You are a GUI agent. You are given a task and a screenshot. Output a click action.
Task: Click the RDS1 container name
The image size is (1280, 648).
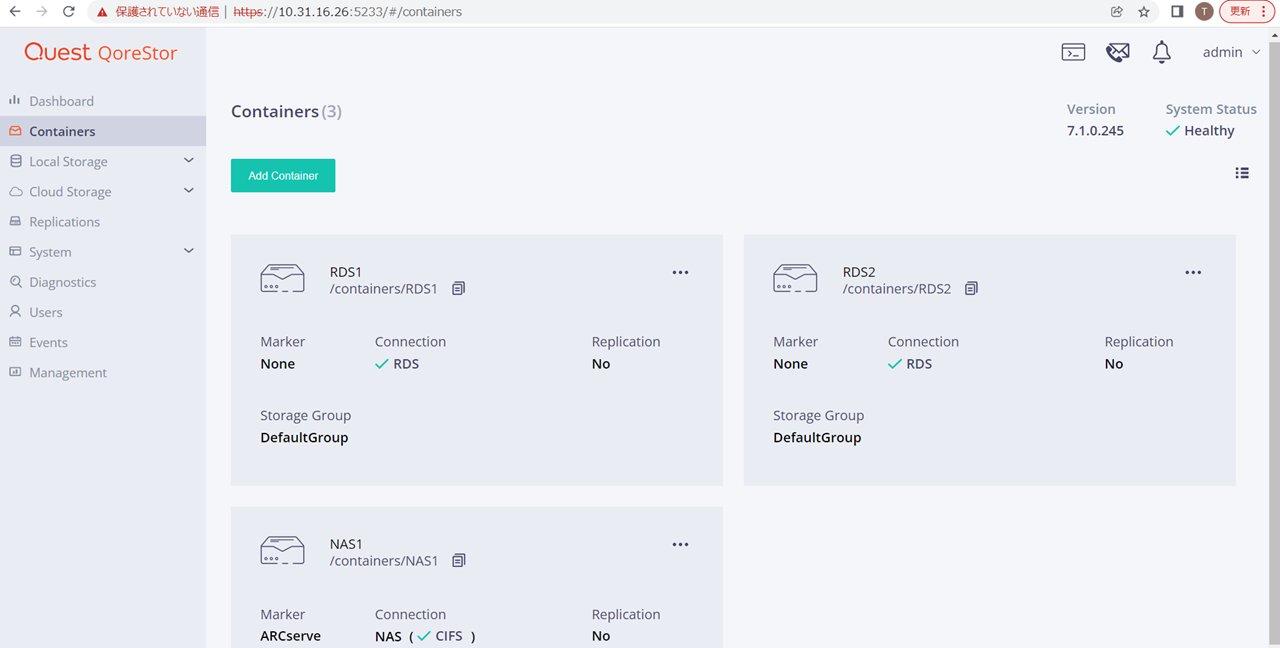(346, 272)
